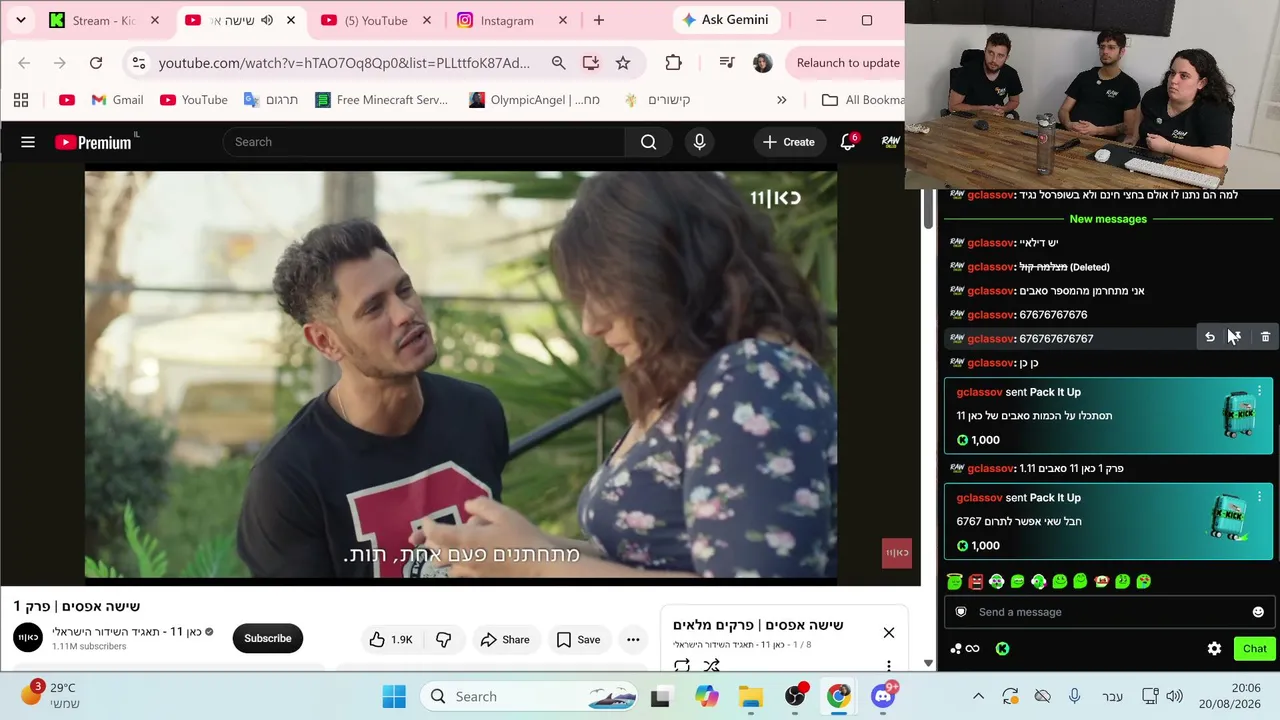
Task: Reload the page in Chrome
Action: pyautogui.click(x=96, y=63)
